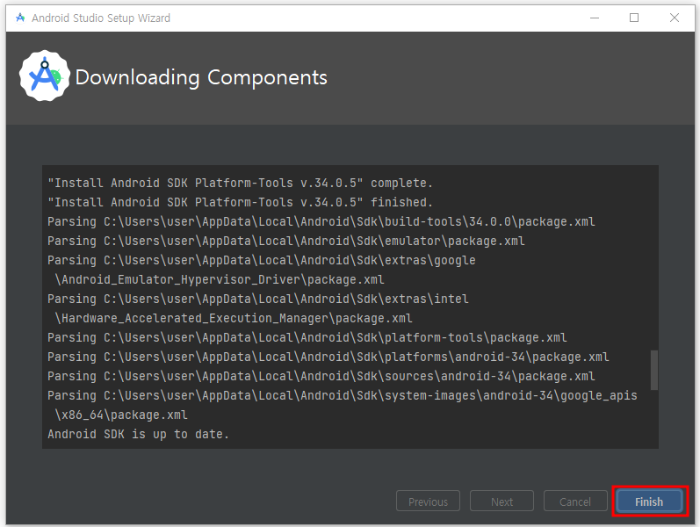Click the 'Parsing' line ending in extras\intel
The image size is (700, 527).
(258, 299)
